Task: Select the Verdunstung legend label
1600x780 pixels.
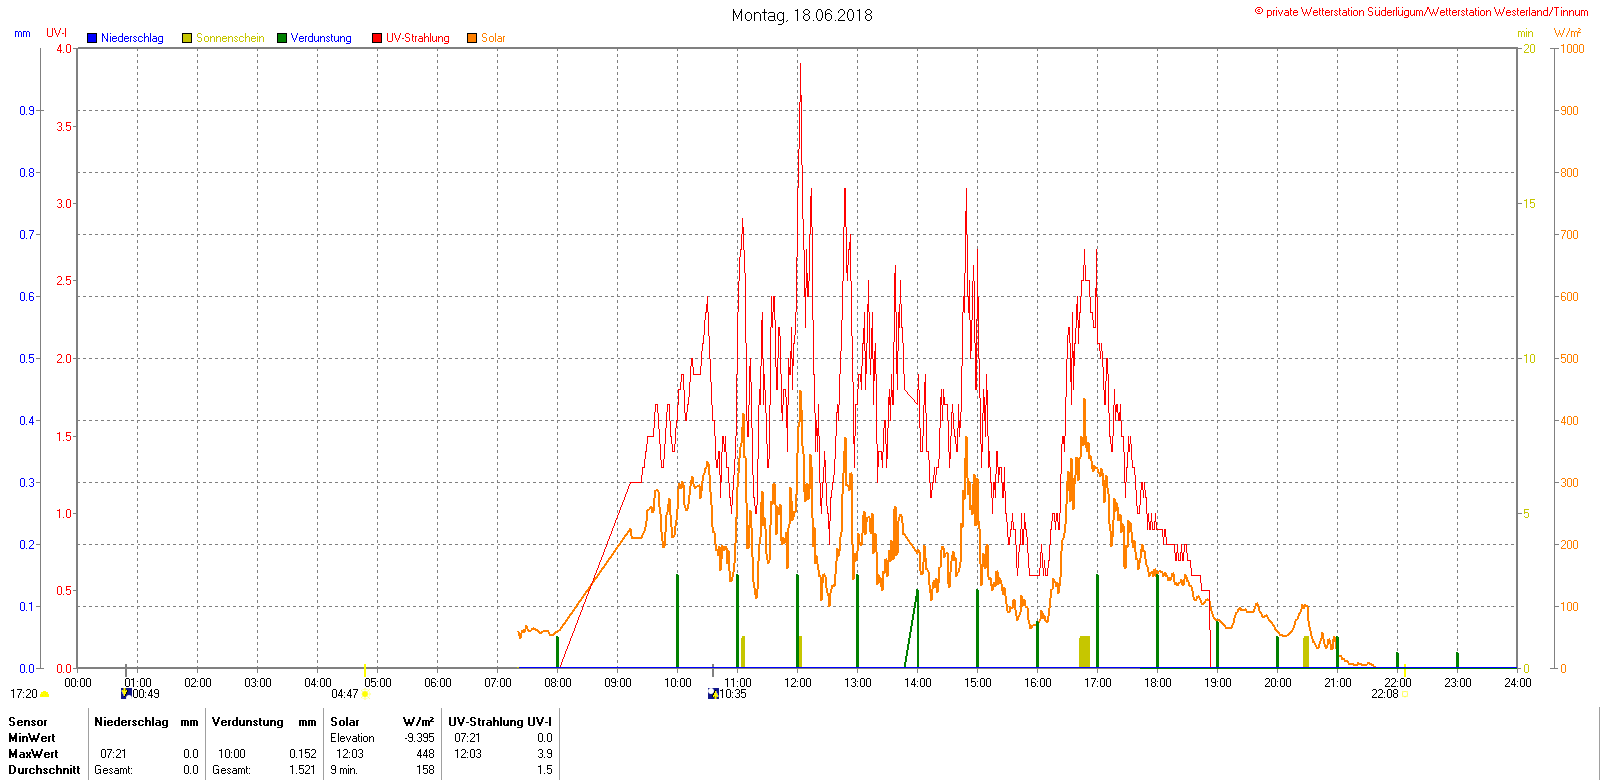Action: pyautogui.click(x=321, y=38)
